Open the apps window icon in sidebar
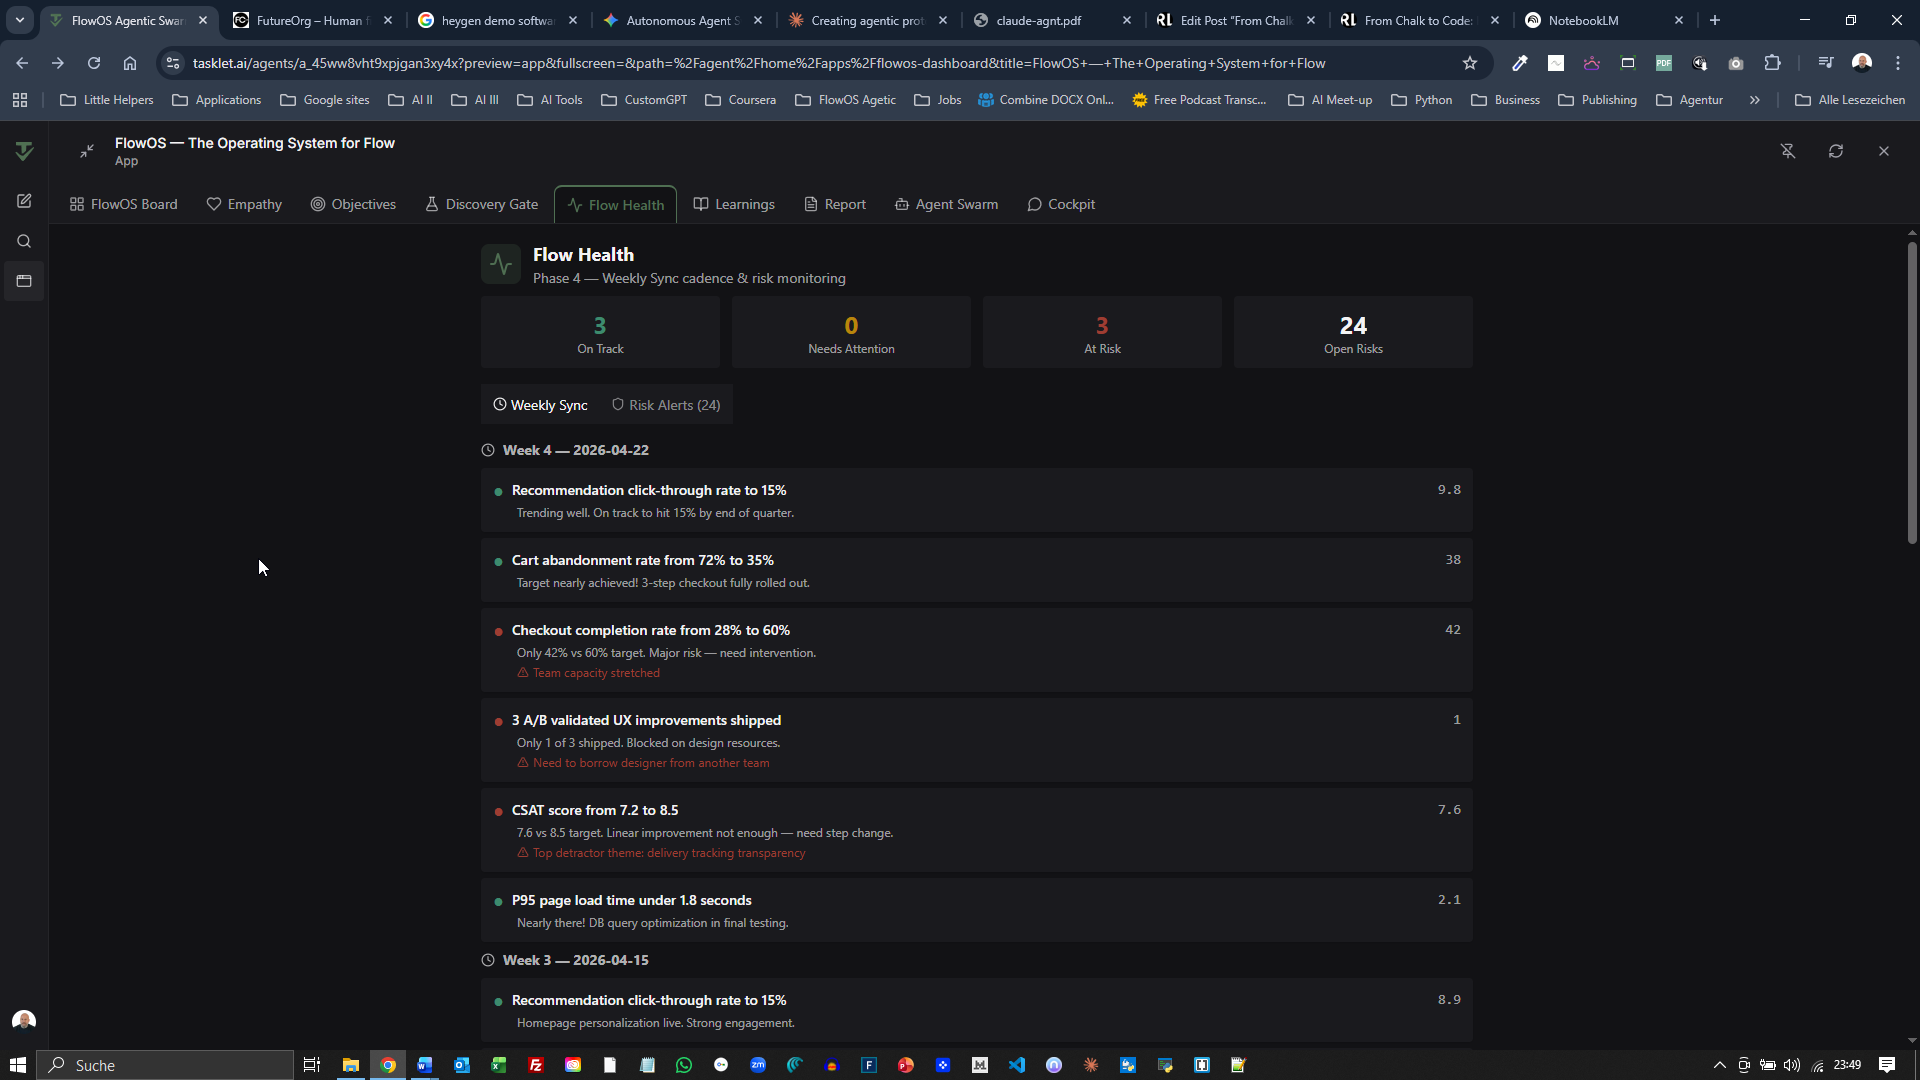The height and width of the screenshot is (1080, 1920). [x=24, y=281]
